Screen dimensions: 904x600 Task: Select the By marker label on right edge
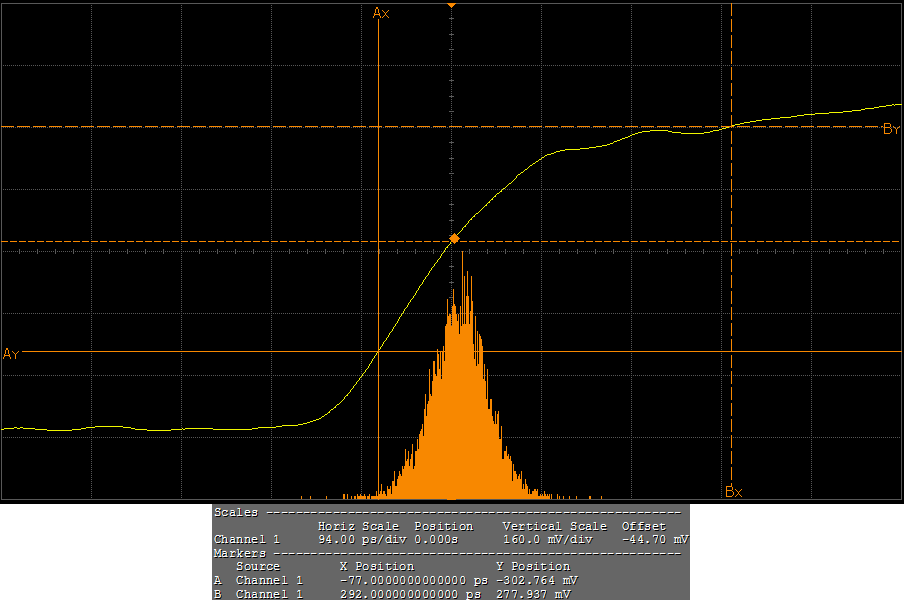tap(891, 129)
